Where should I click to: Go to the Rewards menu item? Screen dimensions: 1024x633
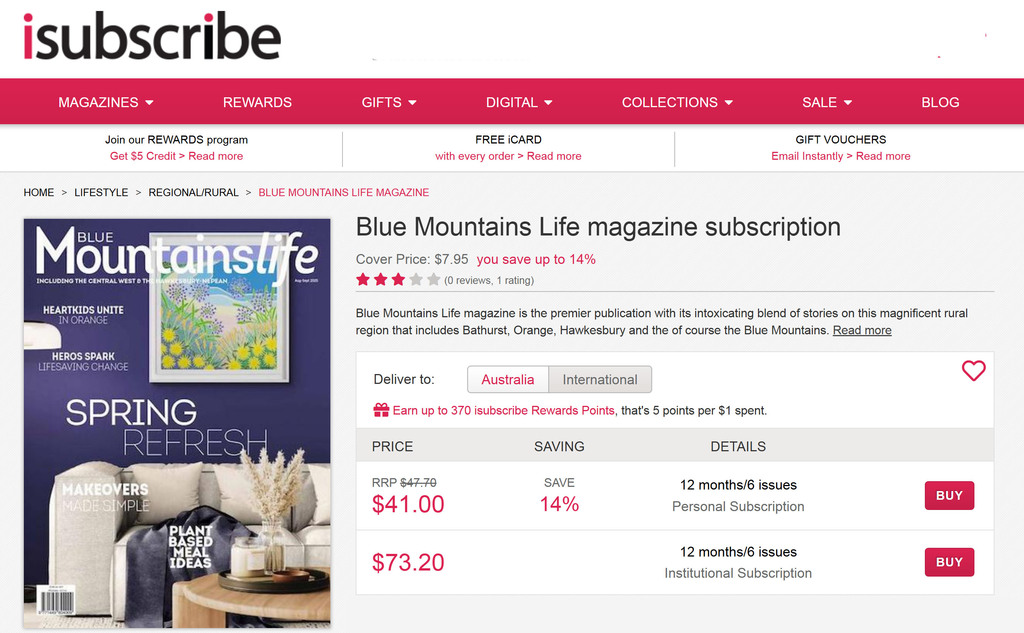tap(257, 102)
